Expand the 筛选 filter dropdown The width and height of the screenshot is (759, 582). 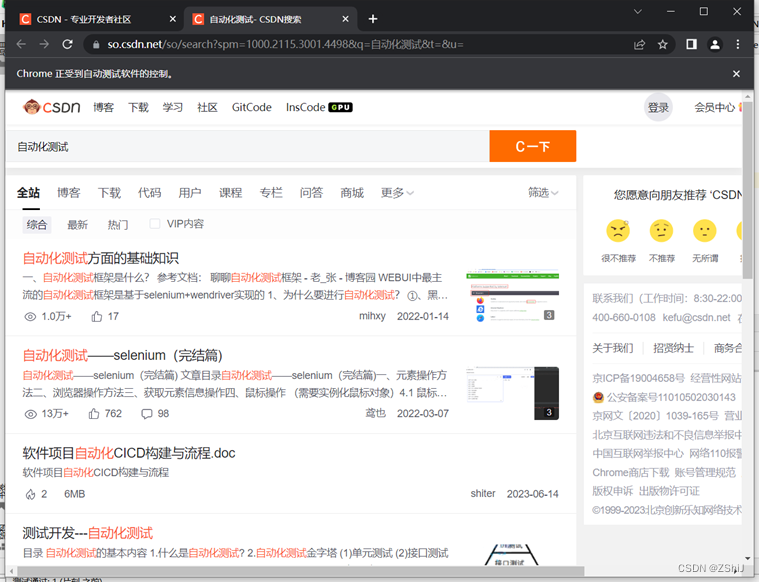(x=543, y=193)
